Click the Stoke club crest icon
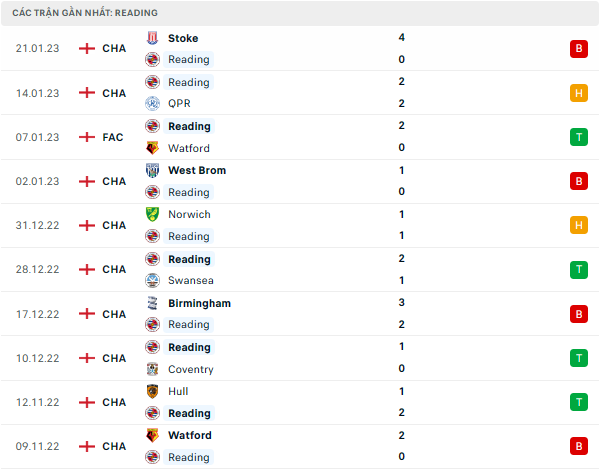This screenshot has width=607, height=472. [x=152, y=38]
